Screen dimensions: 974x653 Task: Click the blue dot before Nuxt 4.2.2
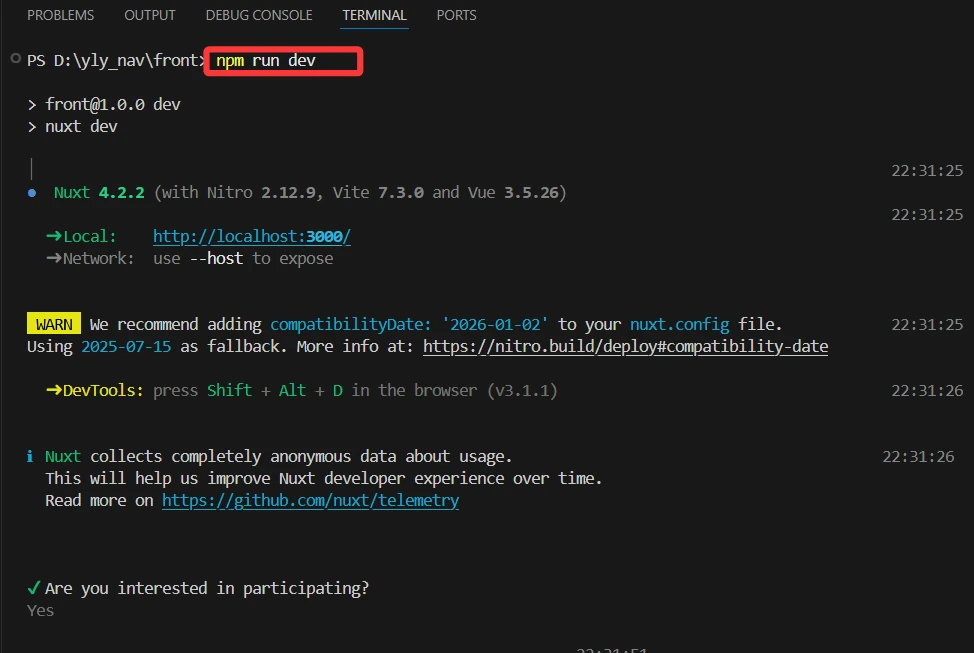tap(32, 193)
